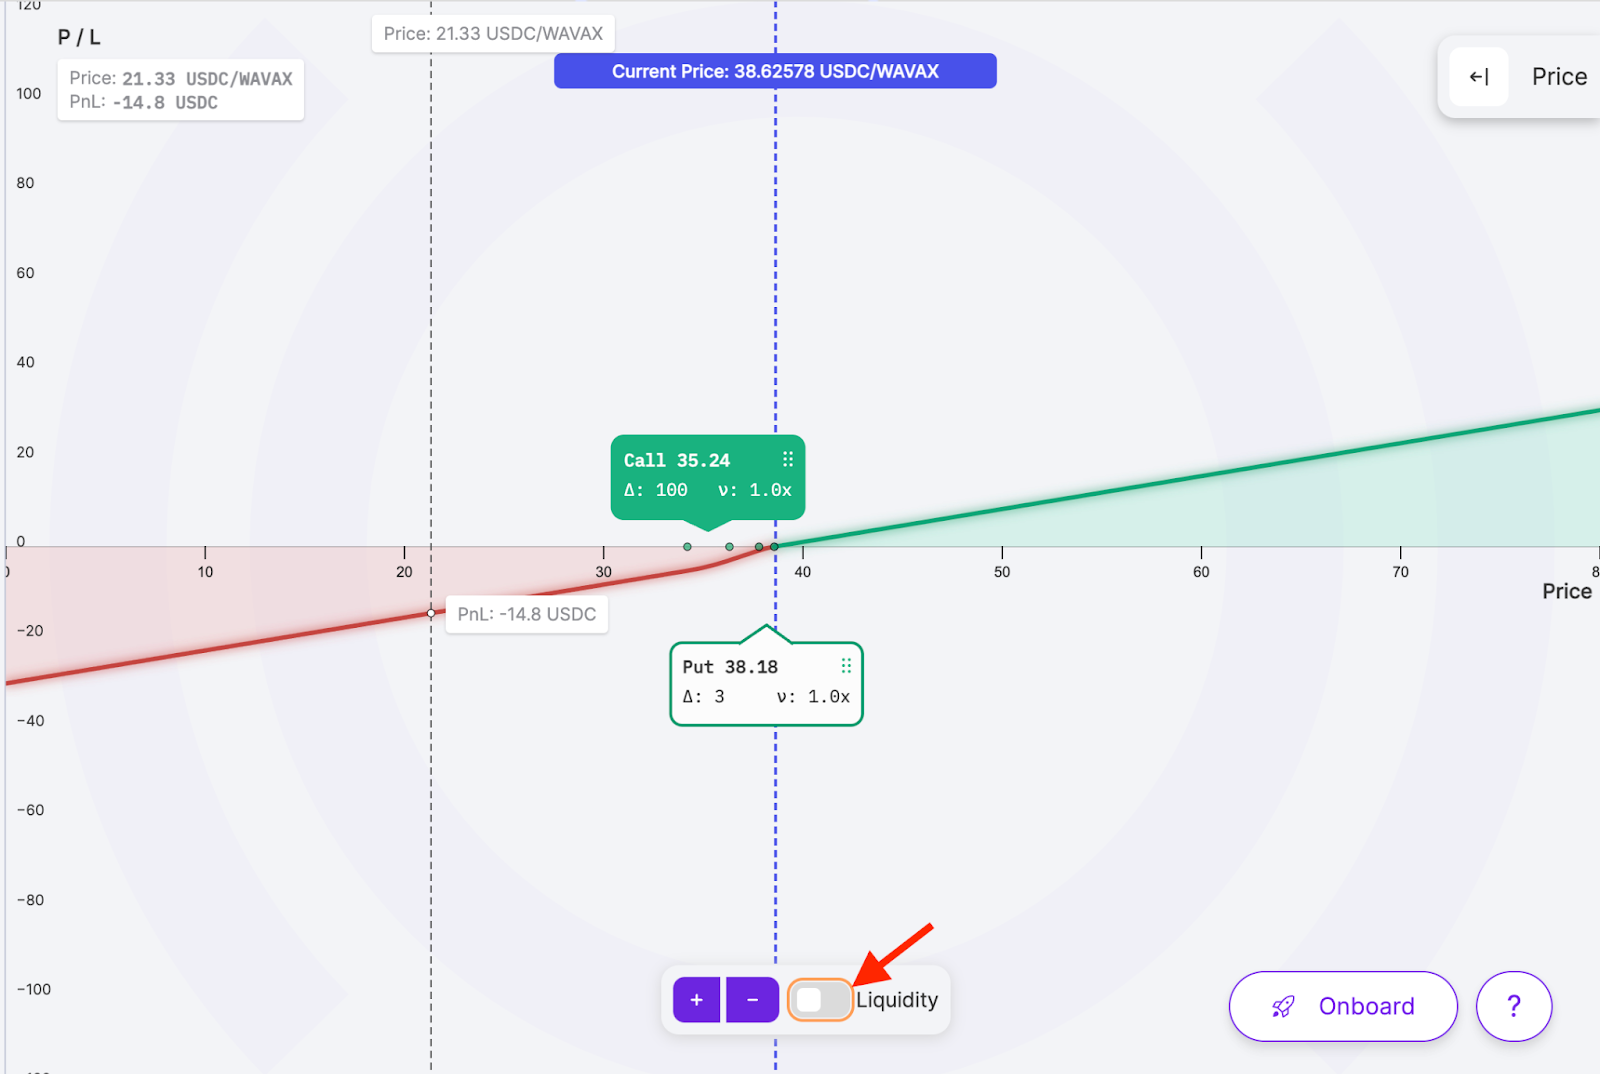The image size is (1600, 1074).
Task: Click the Price 21.33 USDC/WAVAX label at top
Action: tap(493, 34)
